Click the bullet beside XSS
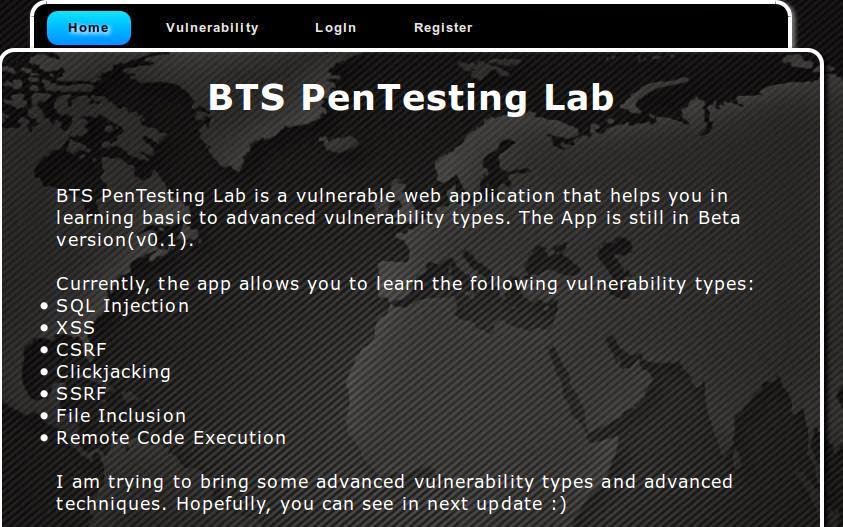This screenshot has width=843, height=527. [45, 329]
